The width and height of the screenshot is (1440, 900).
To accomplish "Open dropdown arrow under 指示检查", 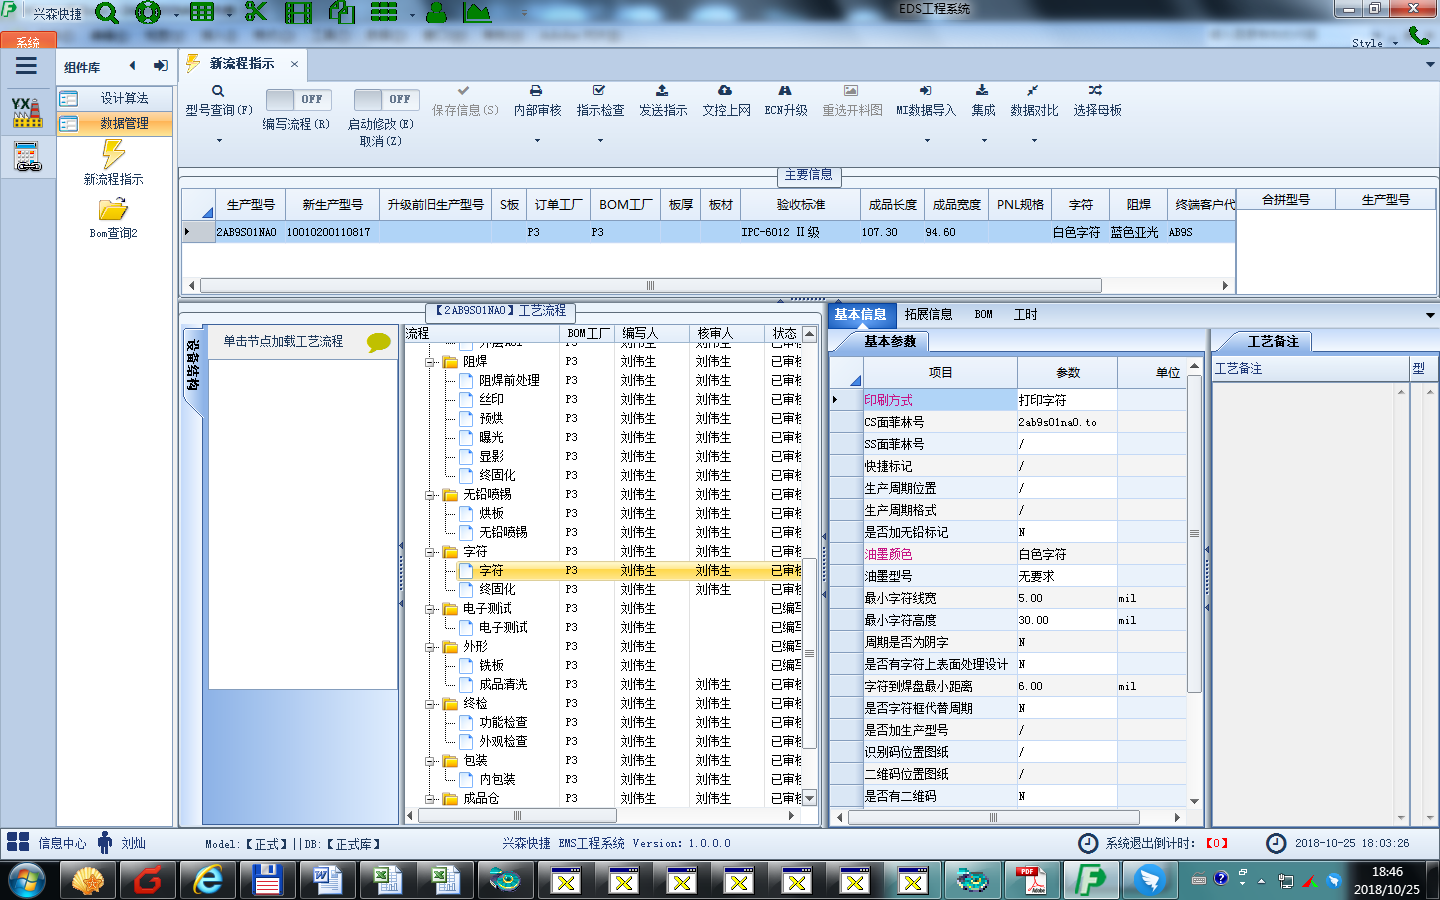I will pyautogui.click(x=600, y=141).
